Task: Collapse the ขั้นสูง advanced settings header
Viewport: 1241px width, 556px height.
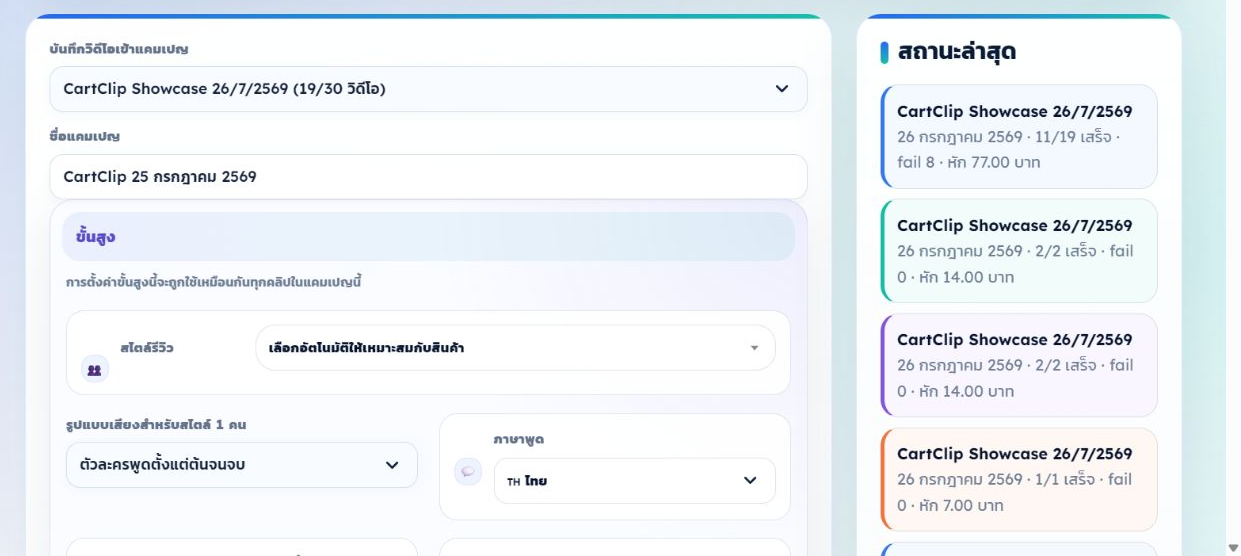Action: pos(428,237)
